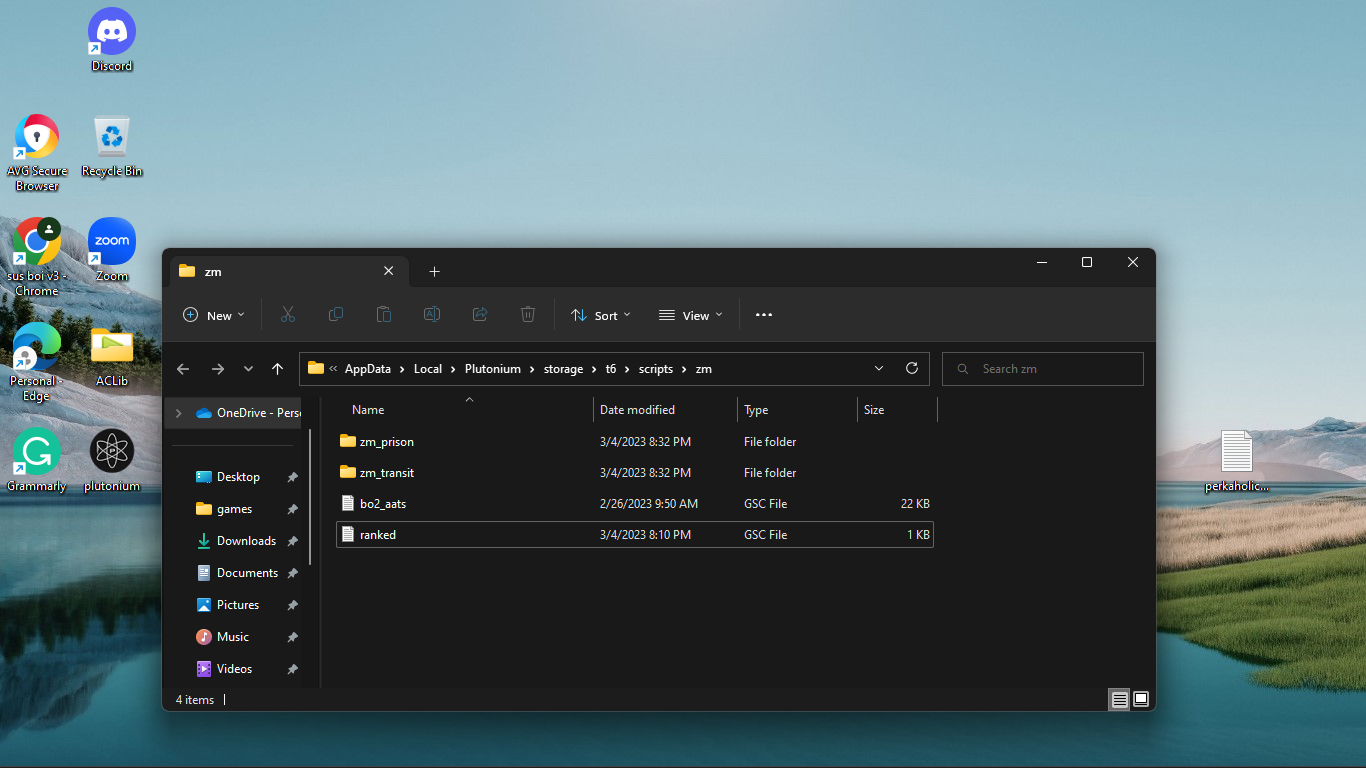Select the sus boi v3 Chrome shortcut
1366x768 pixels.
(x=37, y=257)
